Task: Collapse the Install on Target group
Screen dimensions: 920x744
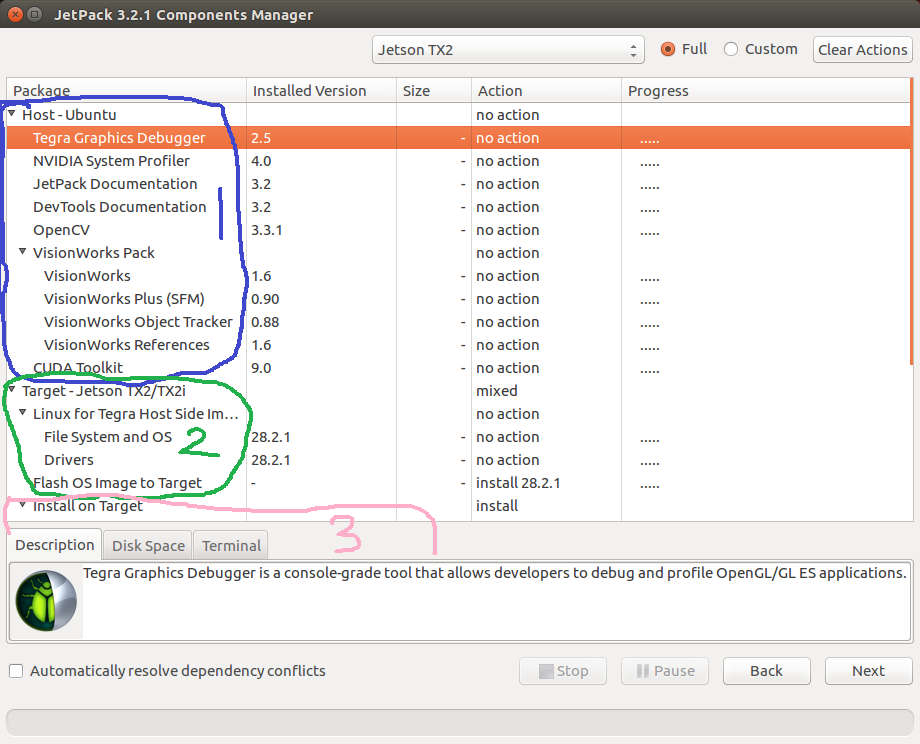Action: click(x=22, y=505)
